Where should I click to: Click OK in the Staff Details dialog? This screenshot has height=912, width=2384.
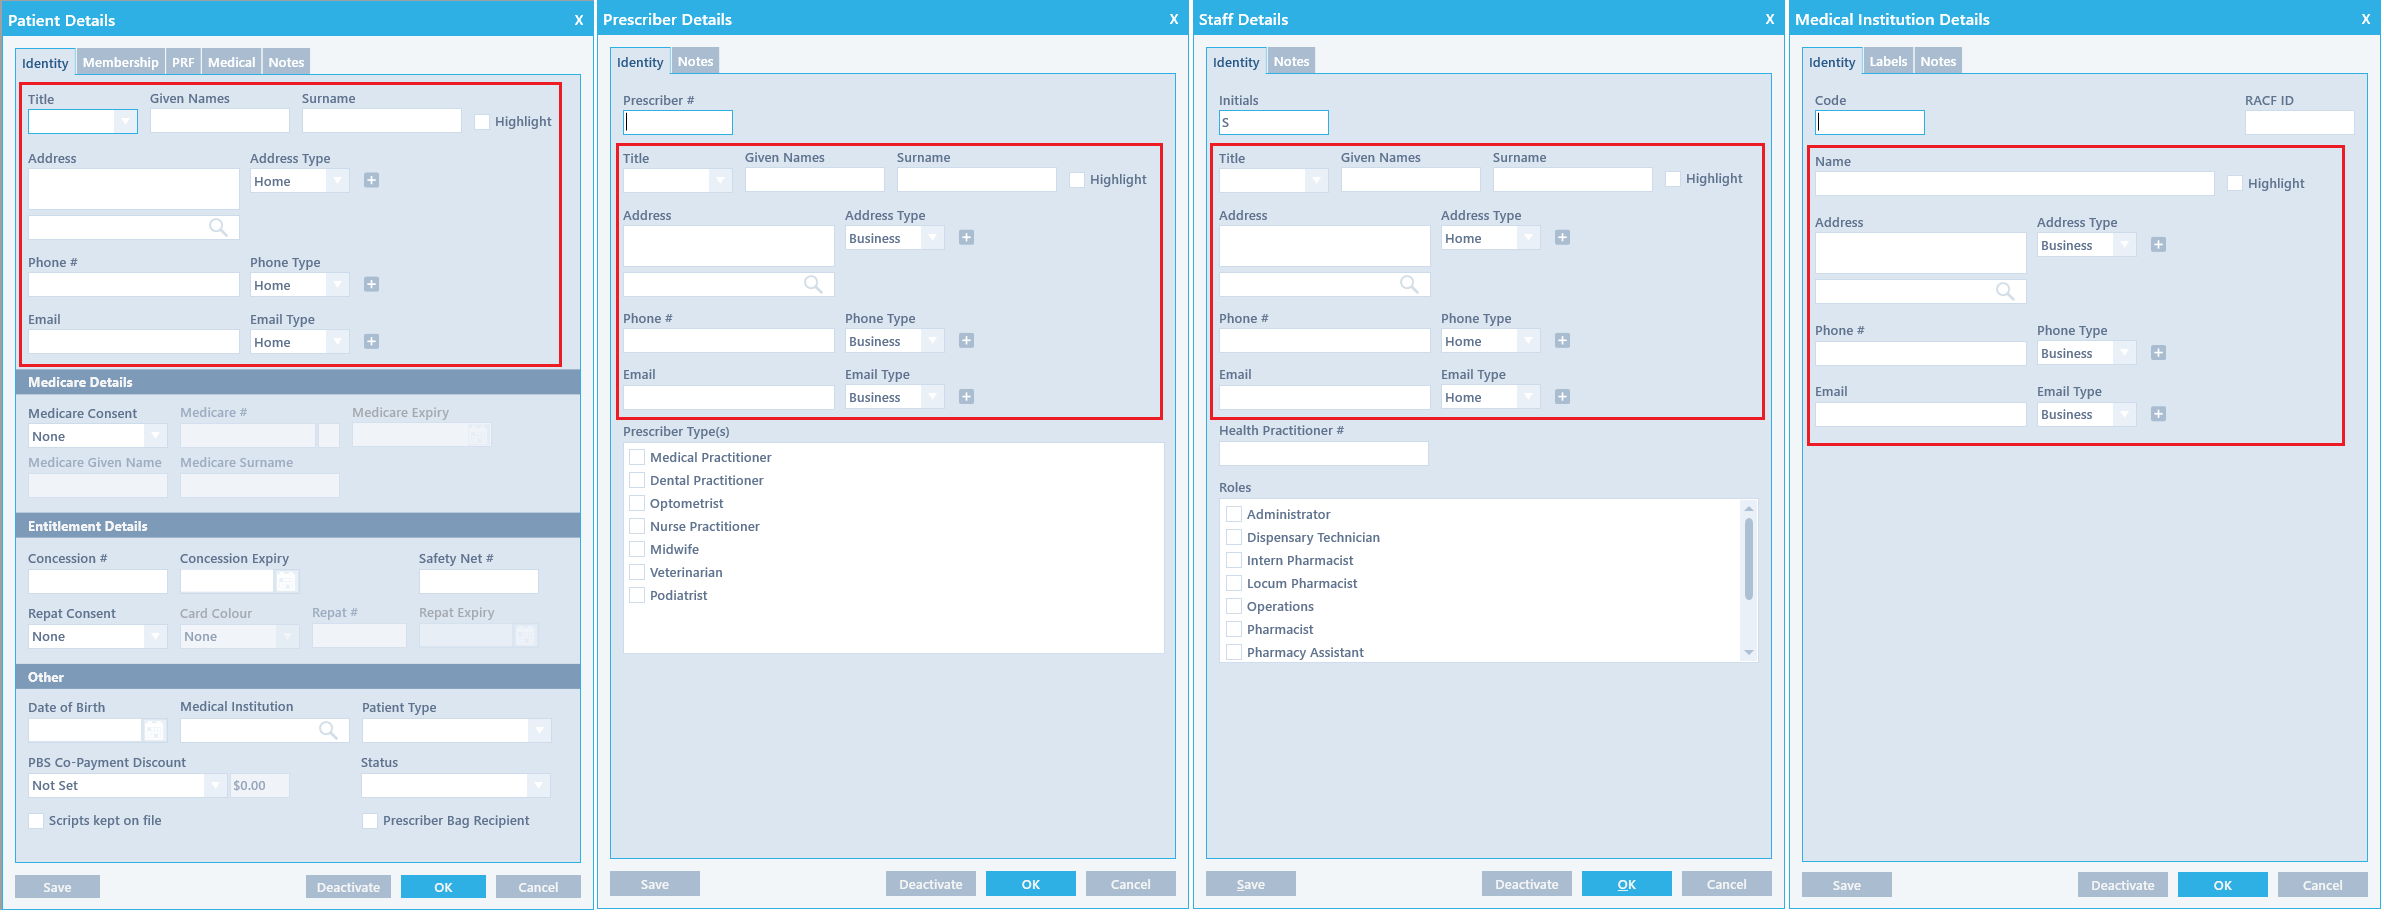[x=1626, y=885]
